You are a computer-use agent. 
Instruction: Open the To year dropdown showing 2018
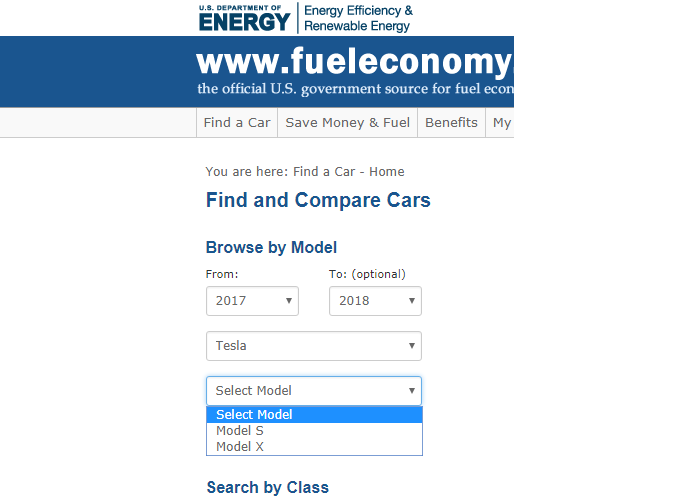click(375, 301)
